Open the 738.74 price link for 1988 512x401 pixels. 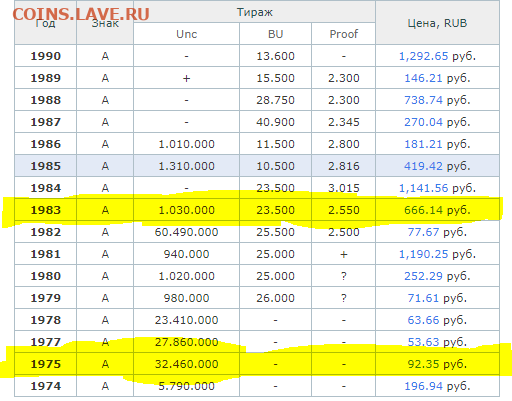coord(423,100)
